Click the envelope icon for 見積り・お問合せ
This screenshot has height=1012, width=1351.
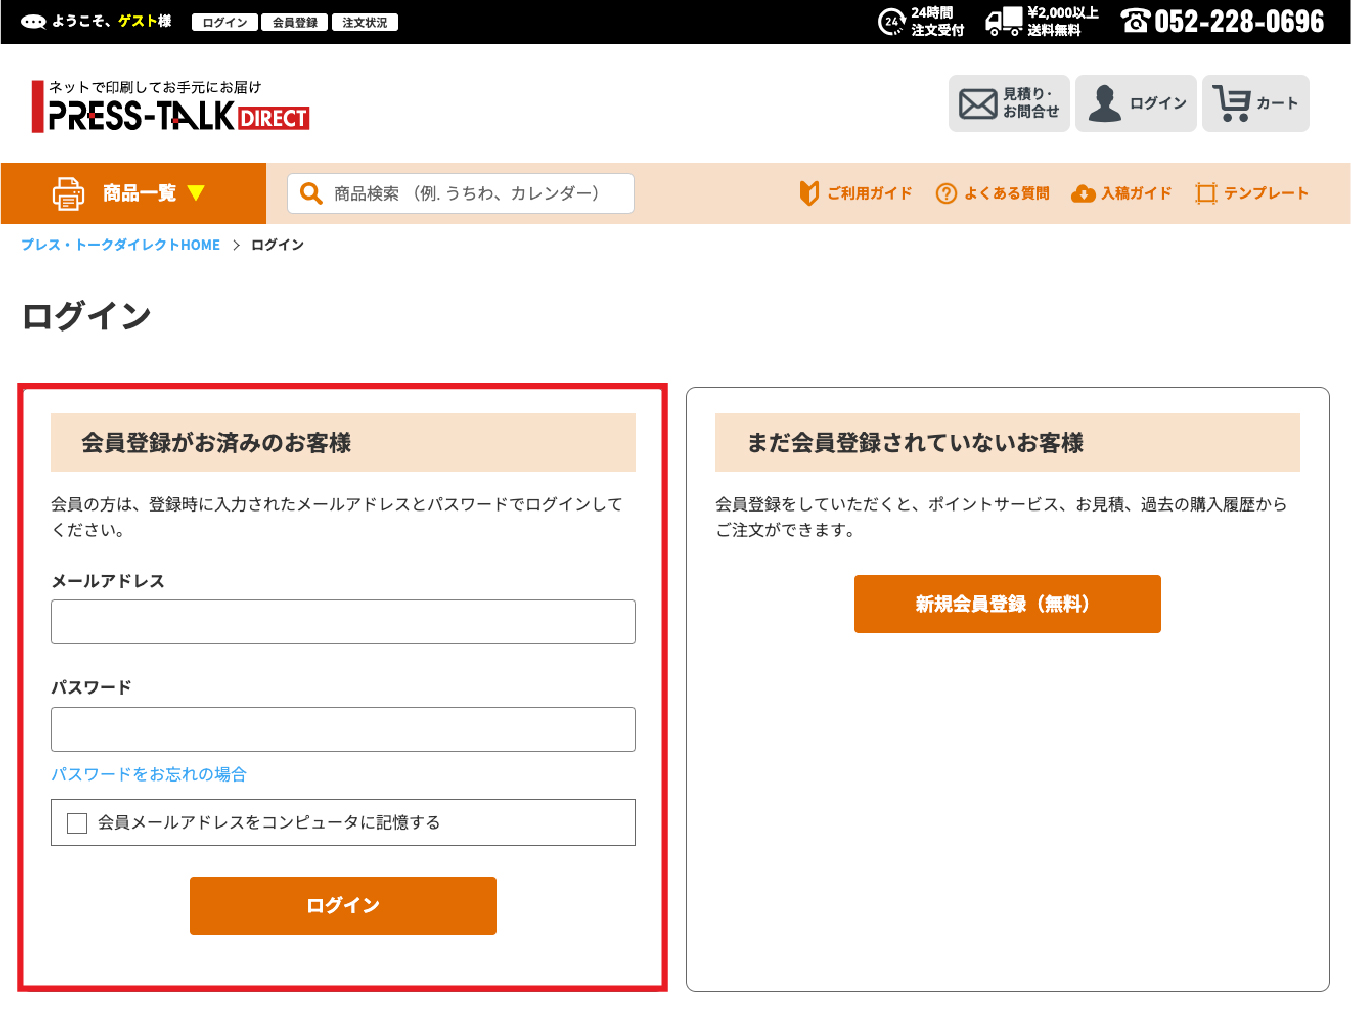coord(977,104)
